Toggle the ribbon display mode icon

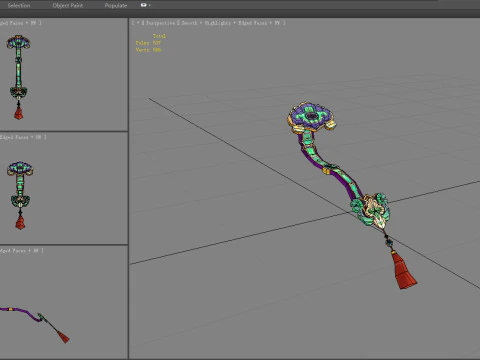pos(144,5)
